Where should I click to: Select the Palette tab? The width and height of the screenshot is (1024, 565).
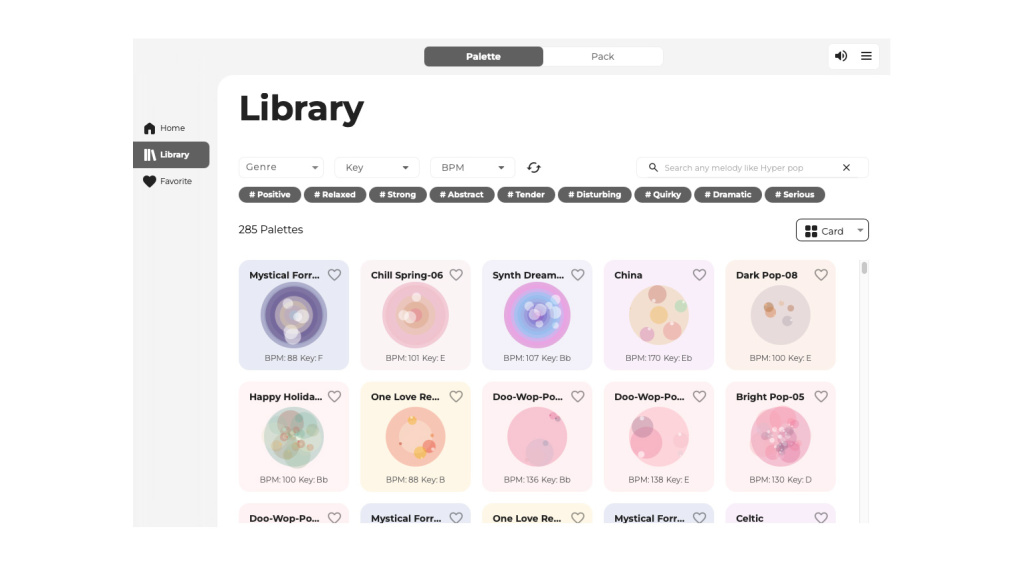483,57
